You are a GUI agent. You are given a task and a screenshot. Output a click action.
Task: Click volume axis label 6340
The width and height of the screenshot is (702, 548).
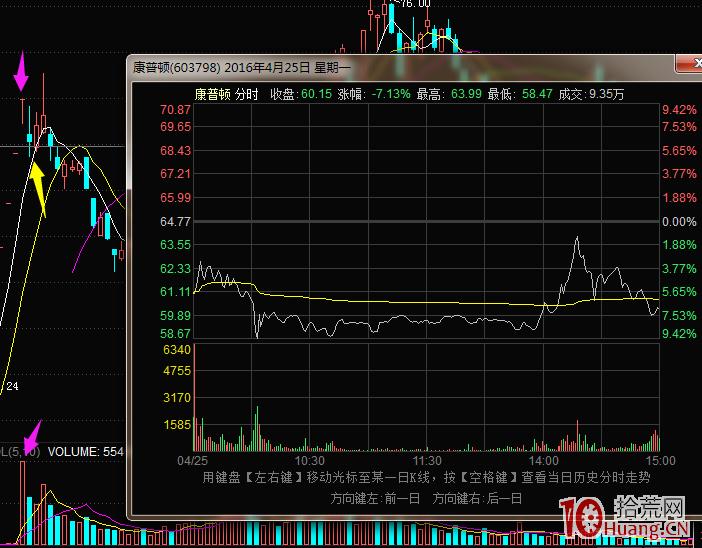[177, 350]
